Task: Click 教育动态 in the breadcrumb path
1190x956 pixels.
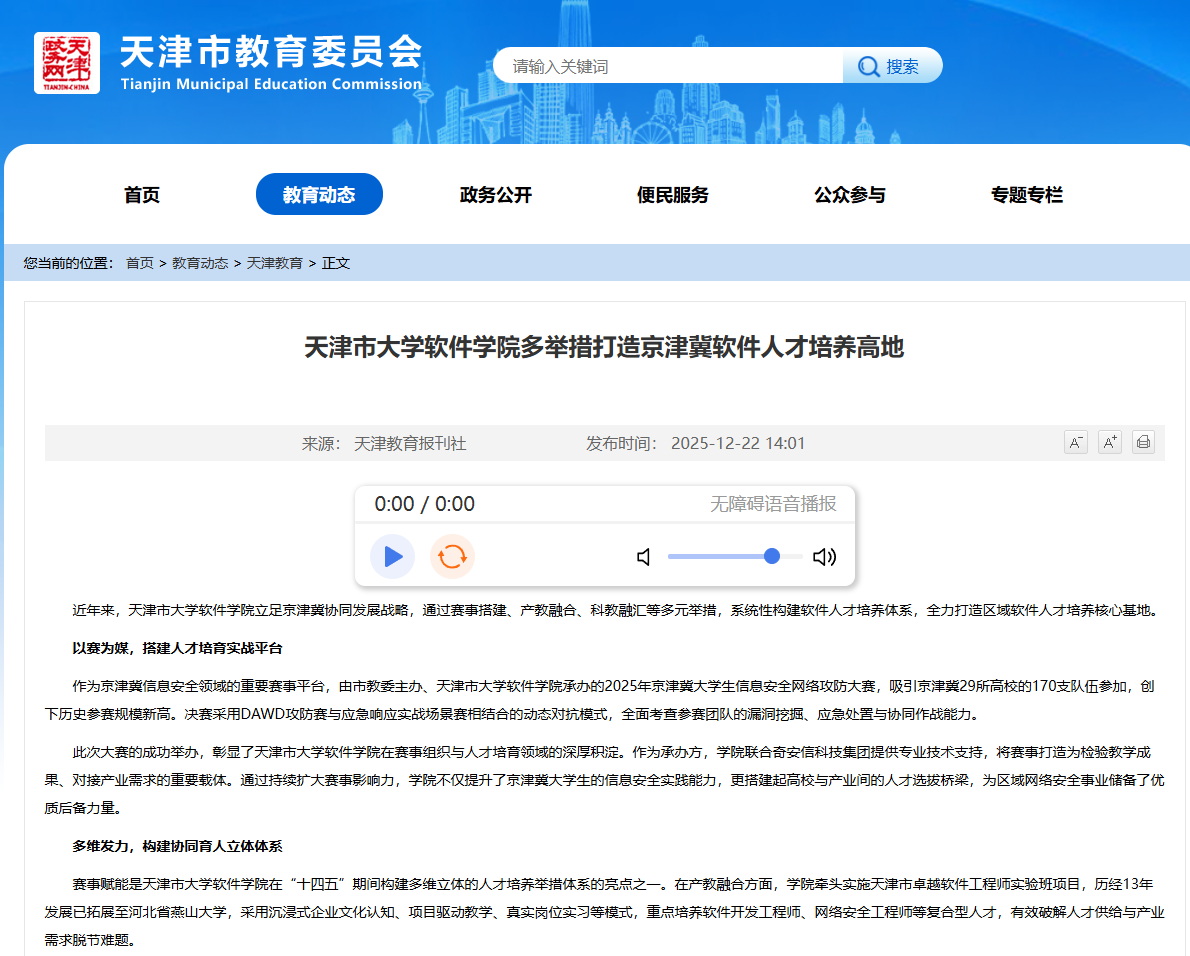Action: click(x=200, y=263)
